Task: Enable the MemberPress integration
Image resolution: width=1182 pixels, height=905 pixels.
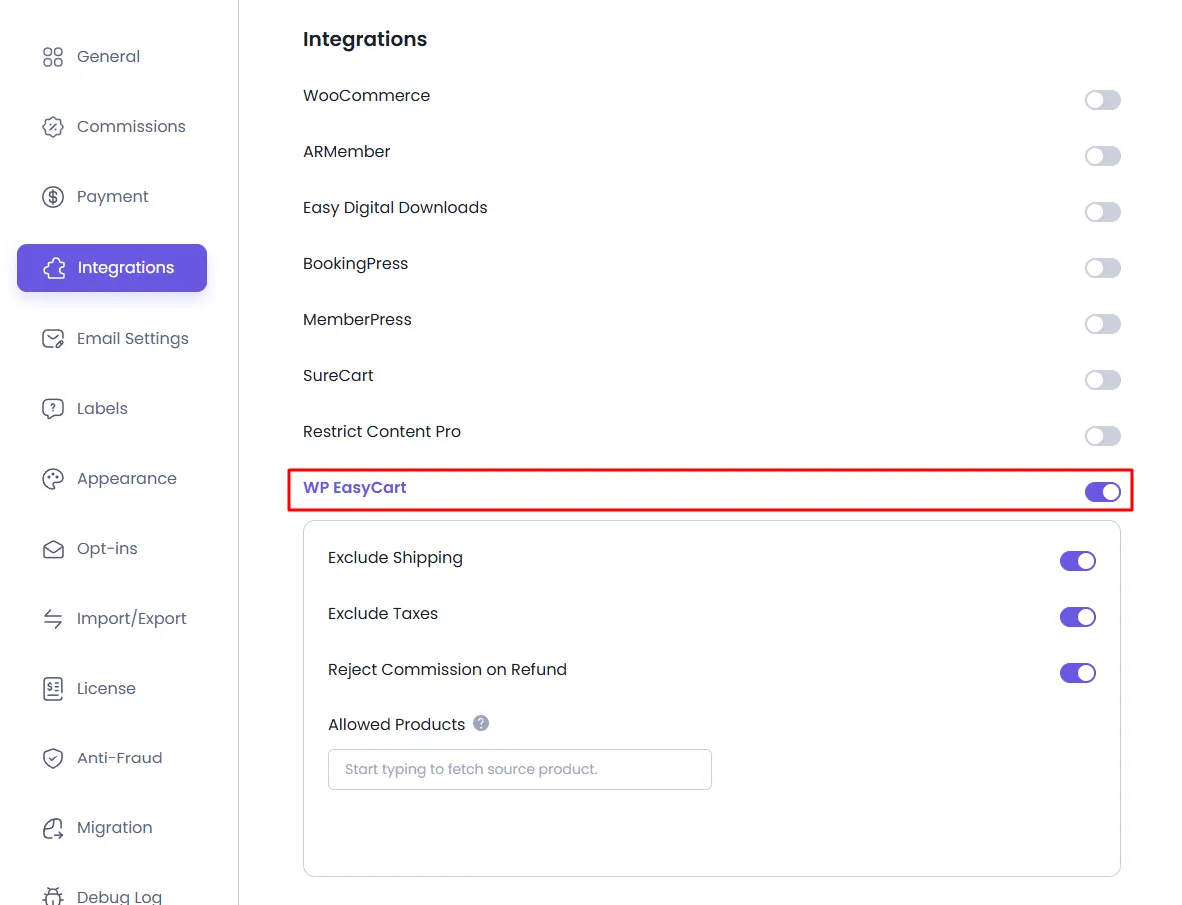Action: [x=1102, y=324]
